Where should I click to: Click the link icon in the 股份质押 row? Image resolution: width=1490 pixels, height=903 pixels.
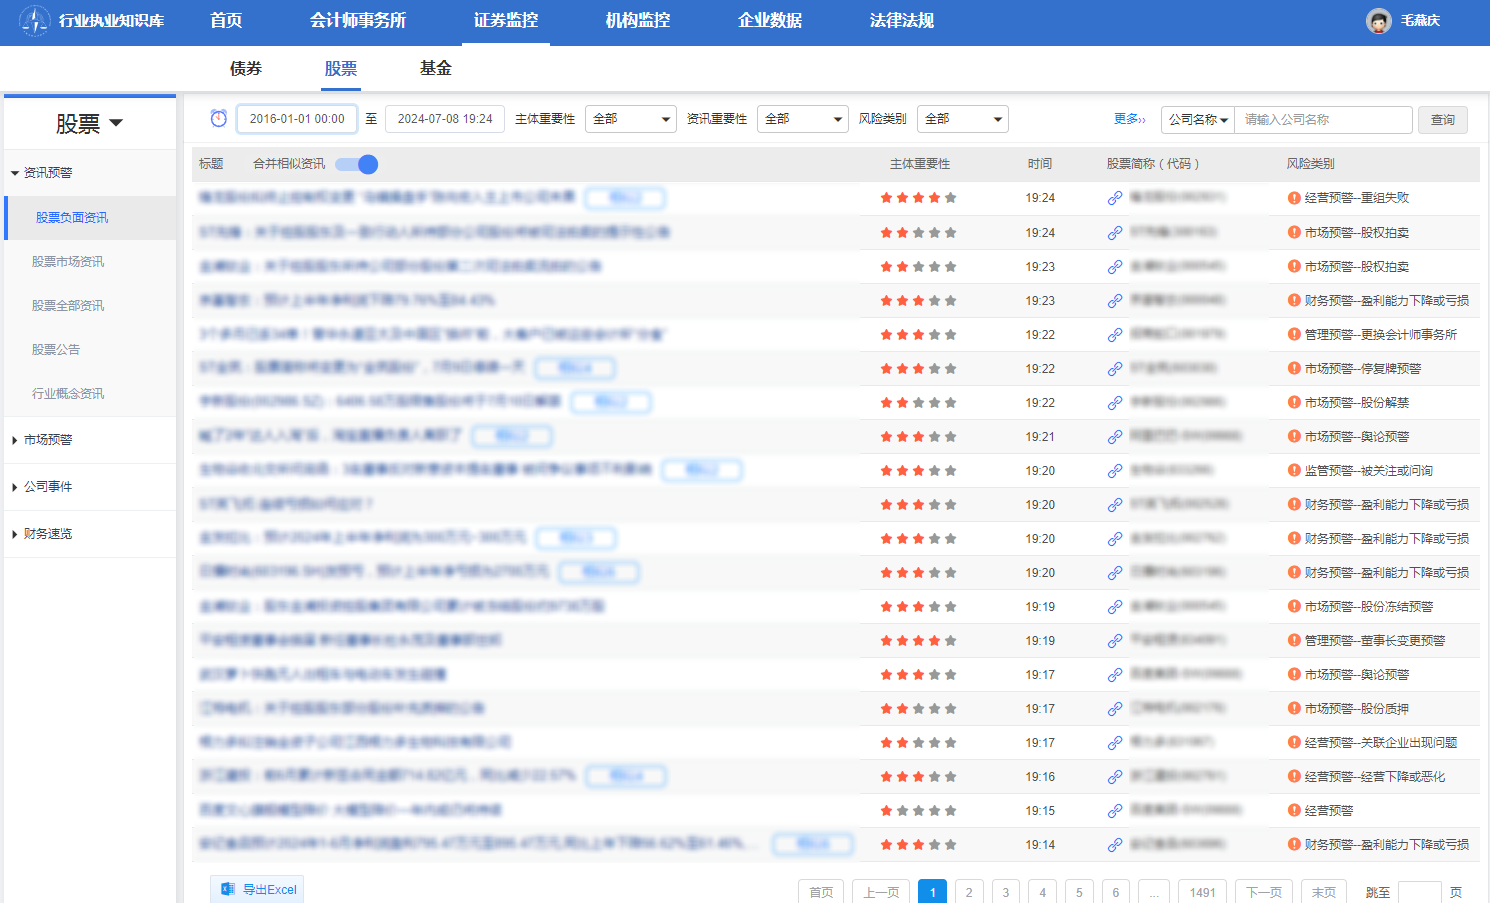[1114, 709]
